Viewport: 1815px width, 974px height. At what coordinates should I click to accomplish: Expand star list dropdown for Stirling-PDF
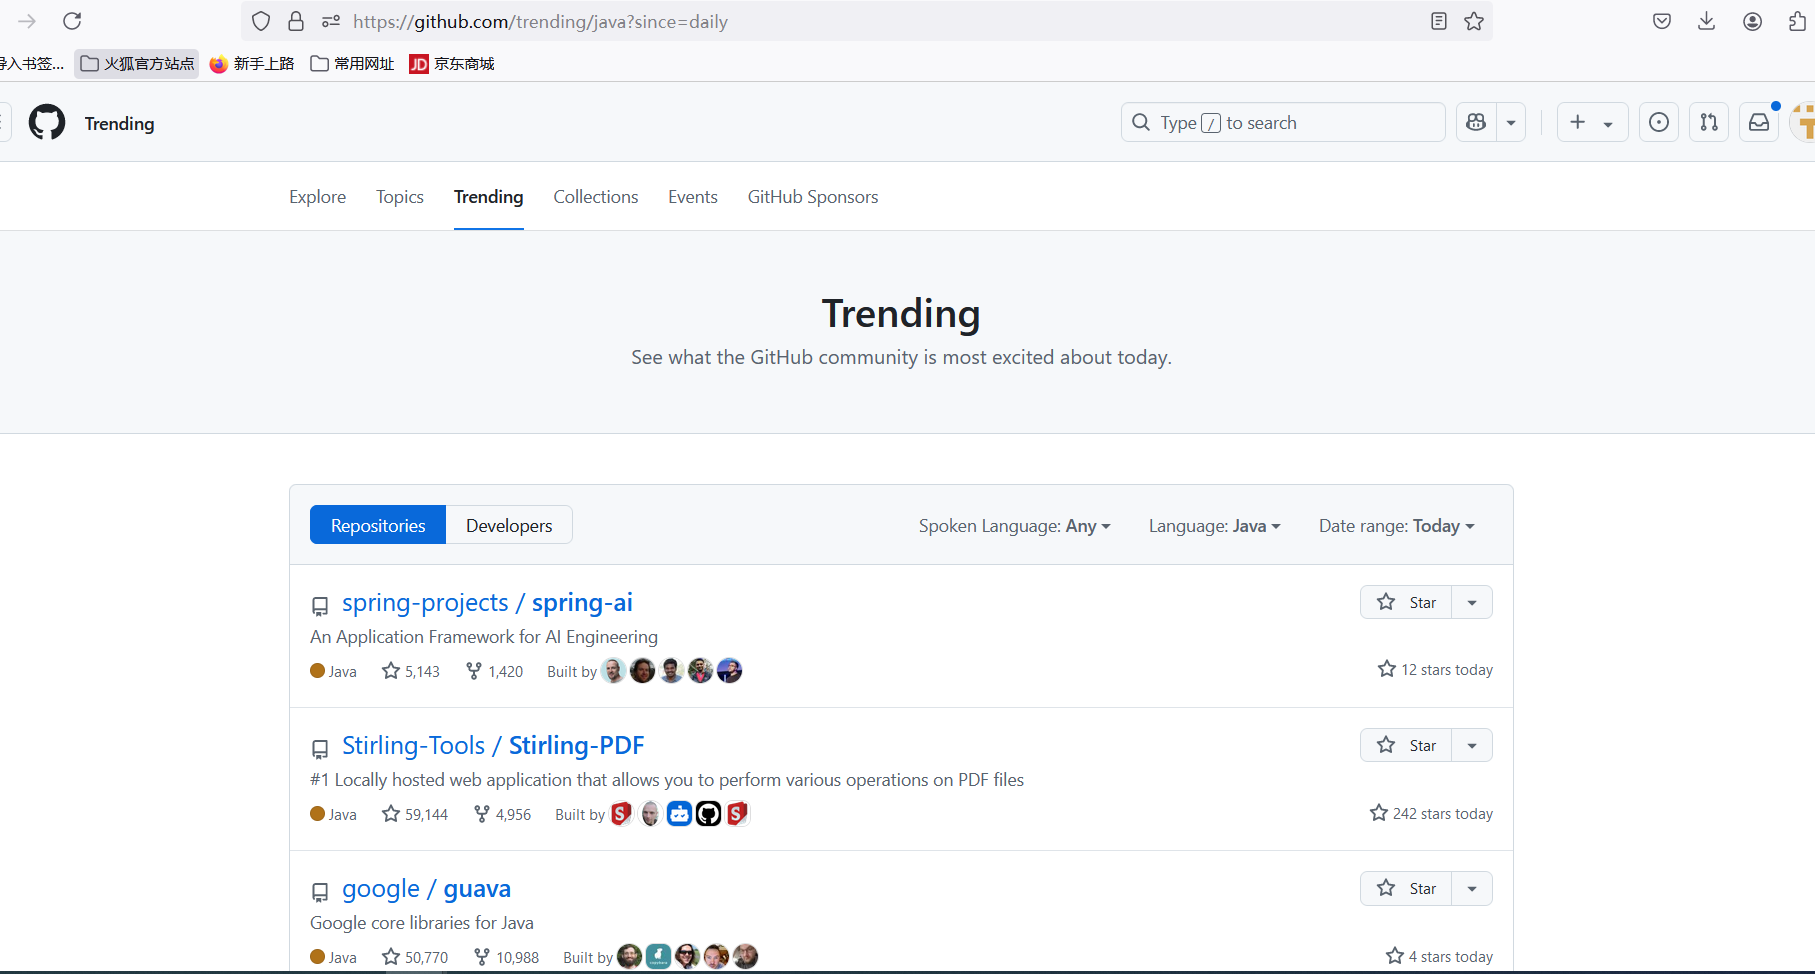[x=1472, y=745]
